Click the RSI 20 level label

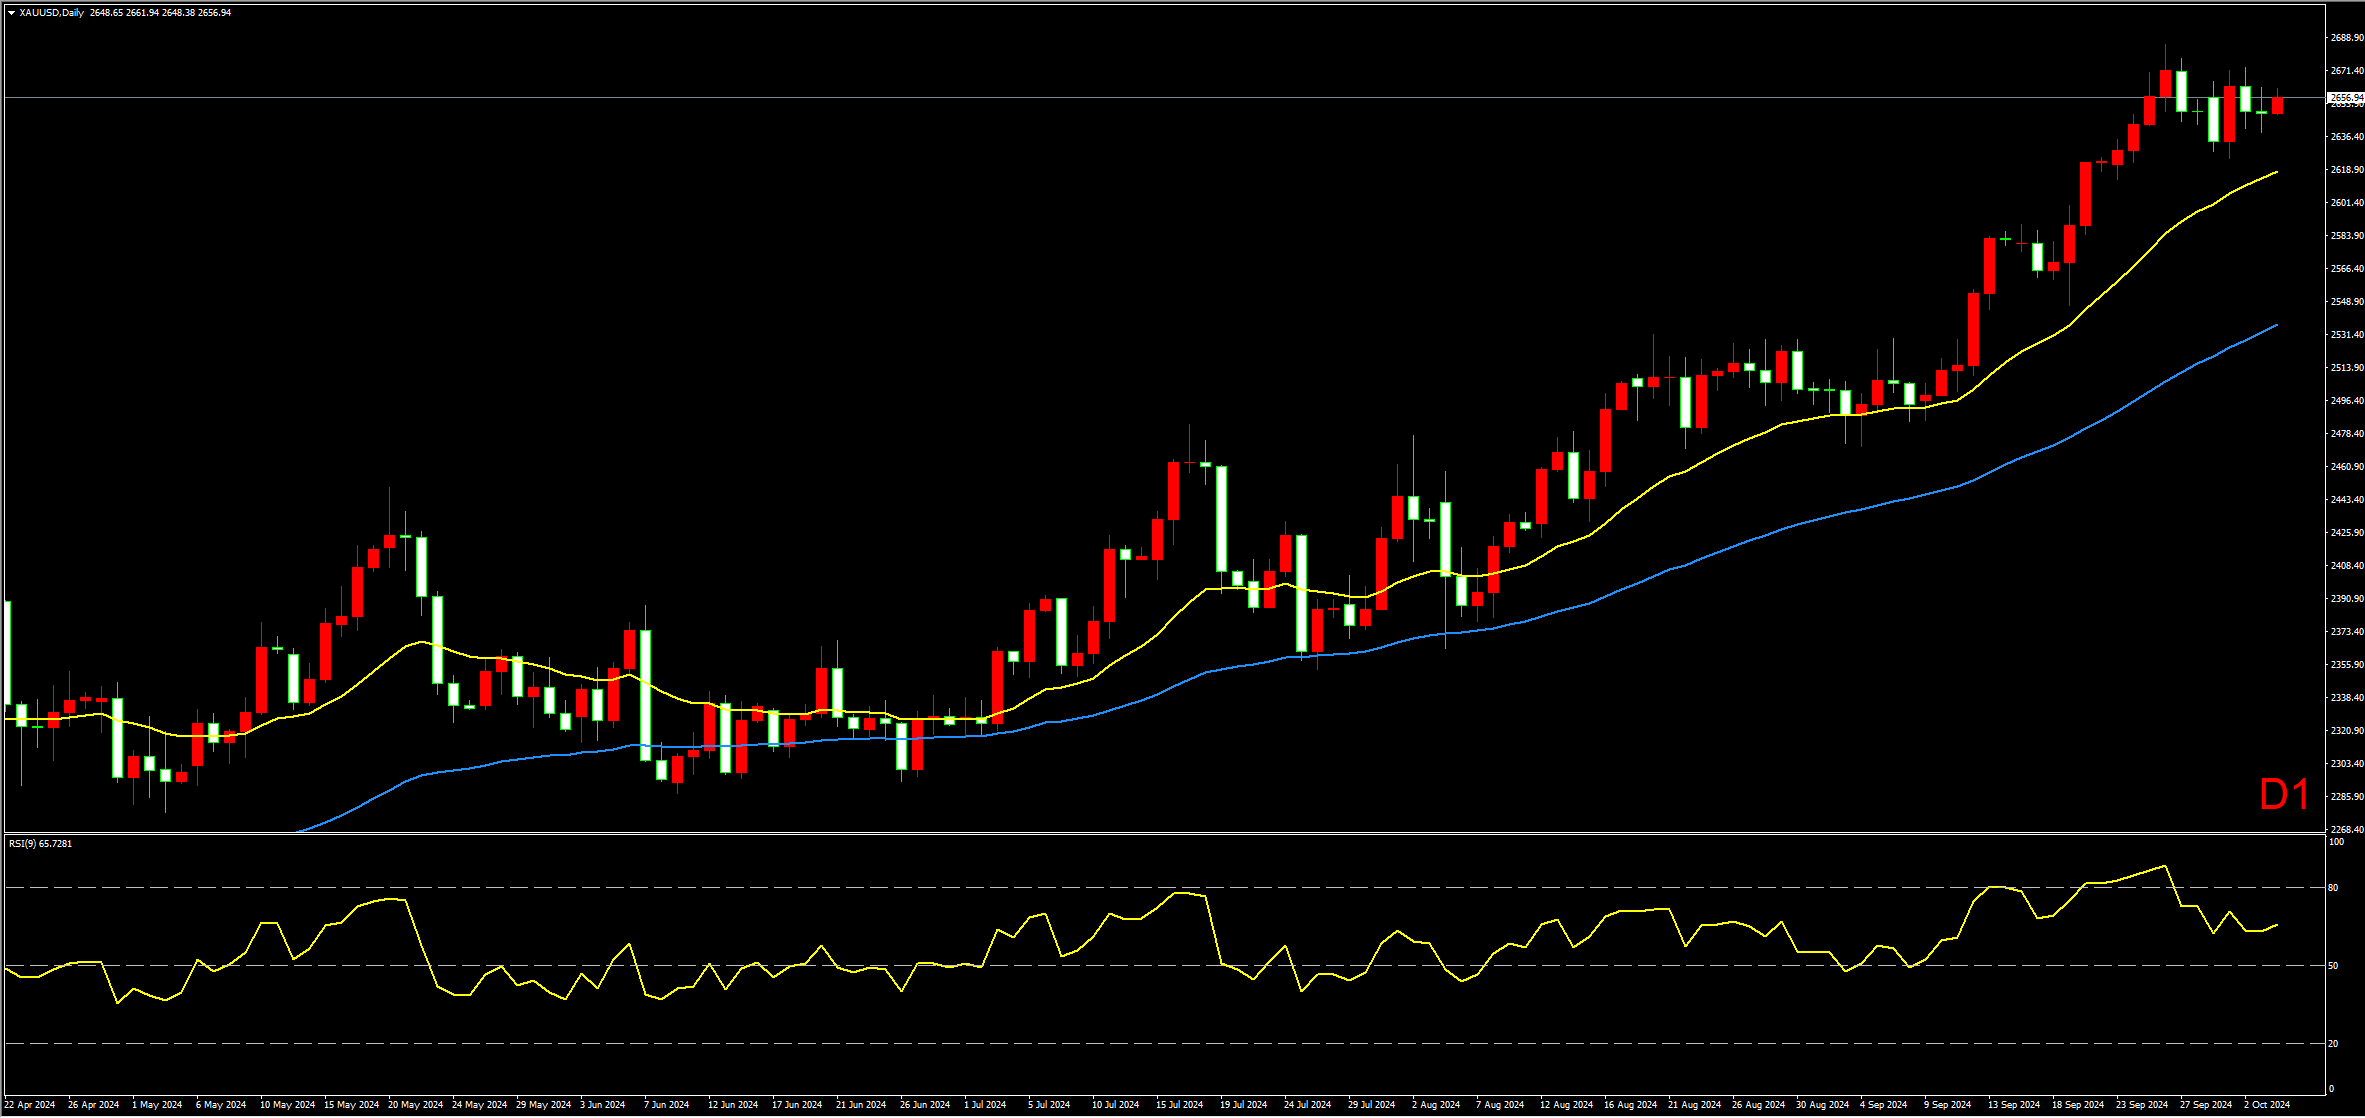[2333, 1044]
